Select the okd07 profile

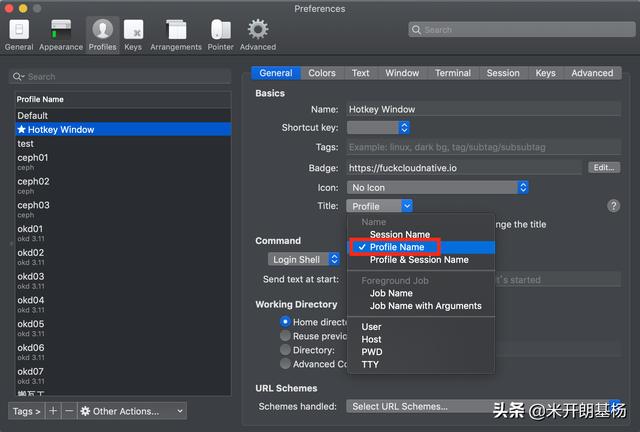pos(123,375)
